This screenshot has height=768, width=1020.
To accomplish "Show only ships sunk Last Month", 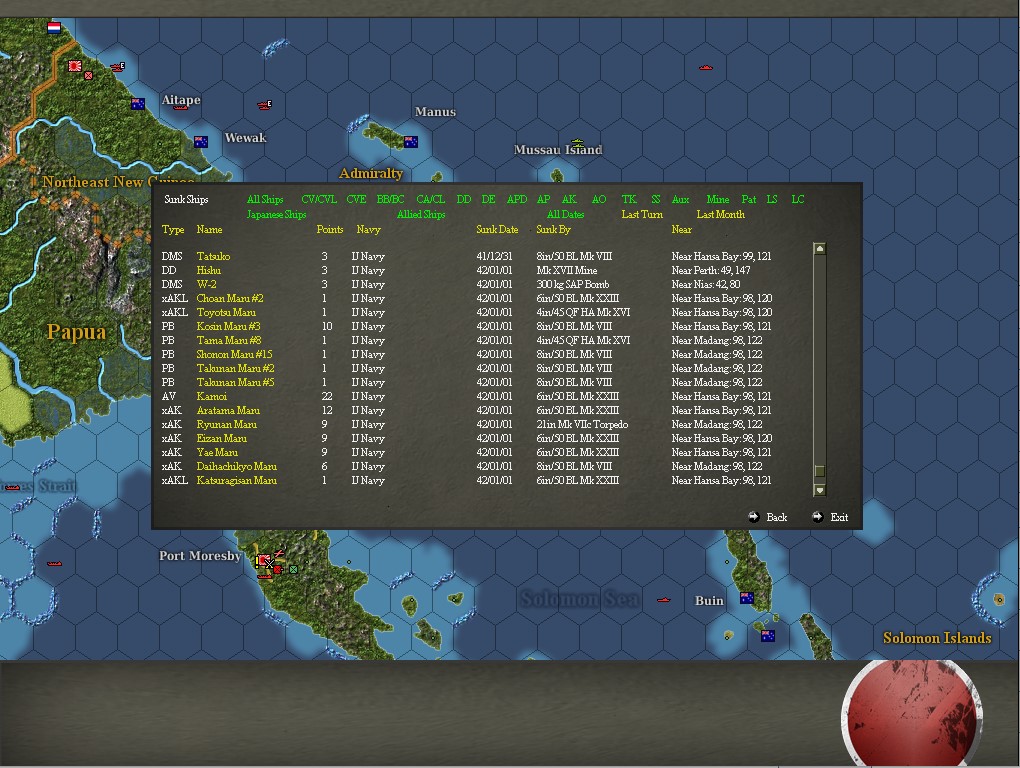I will point(720,214).
